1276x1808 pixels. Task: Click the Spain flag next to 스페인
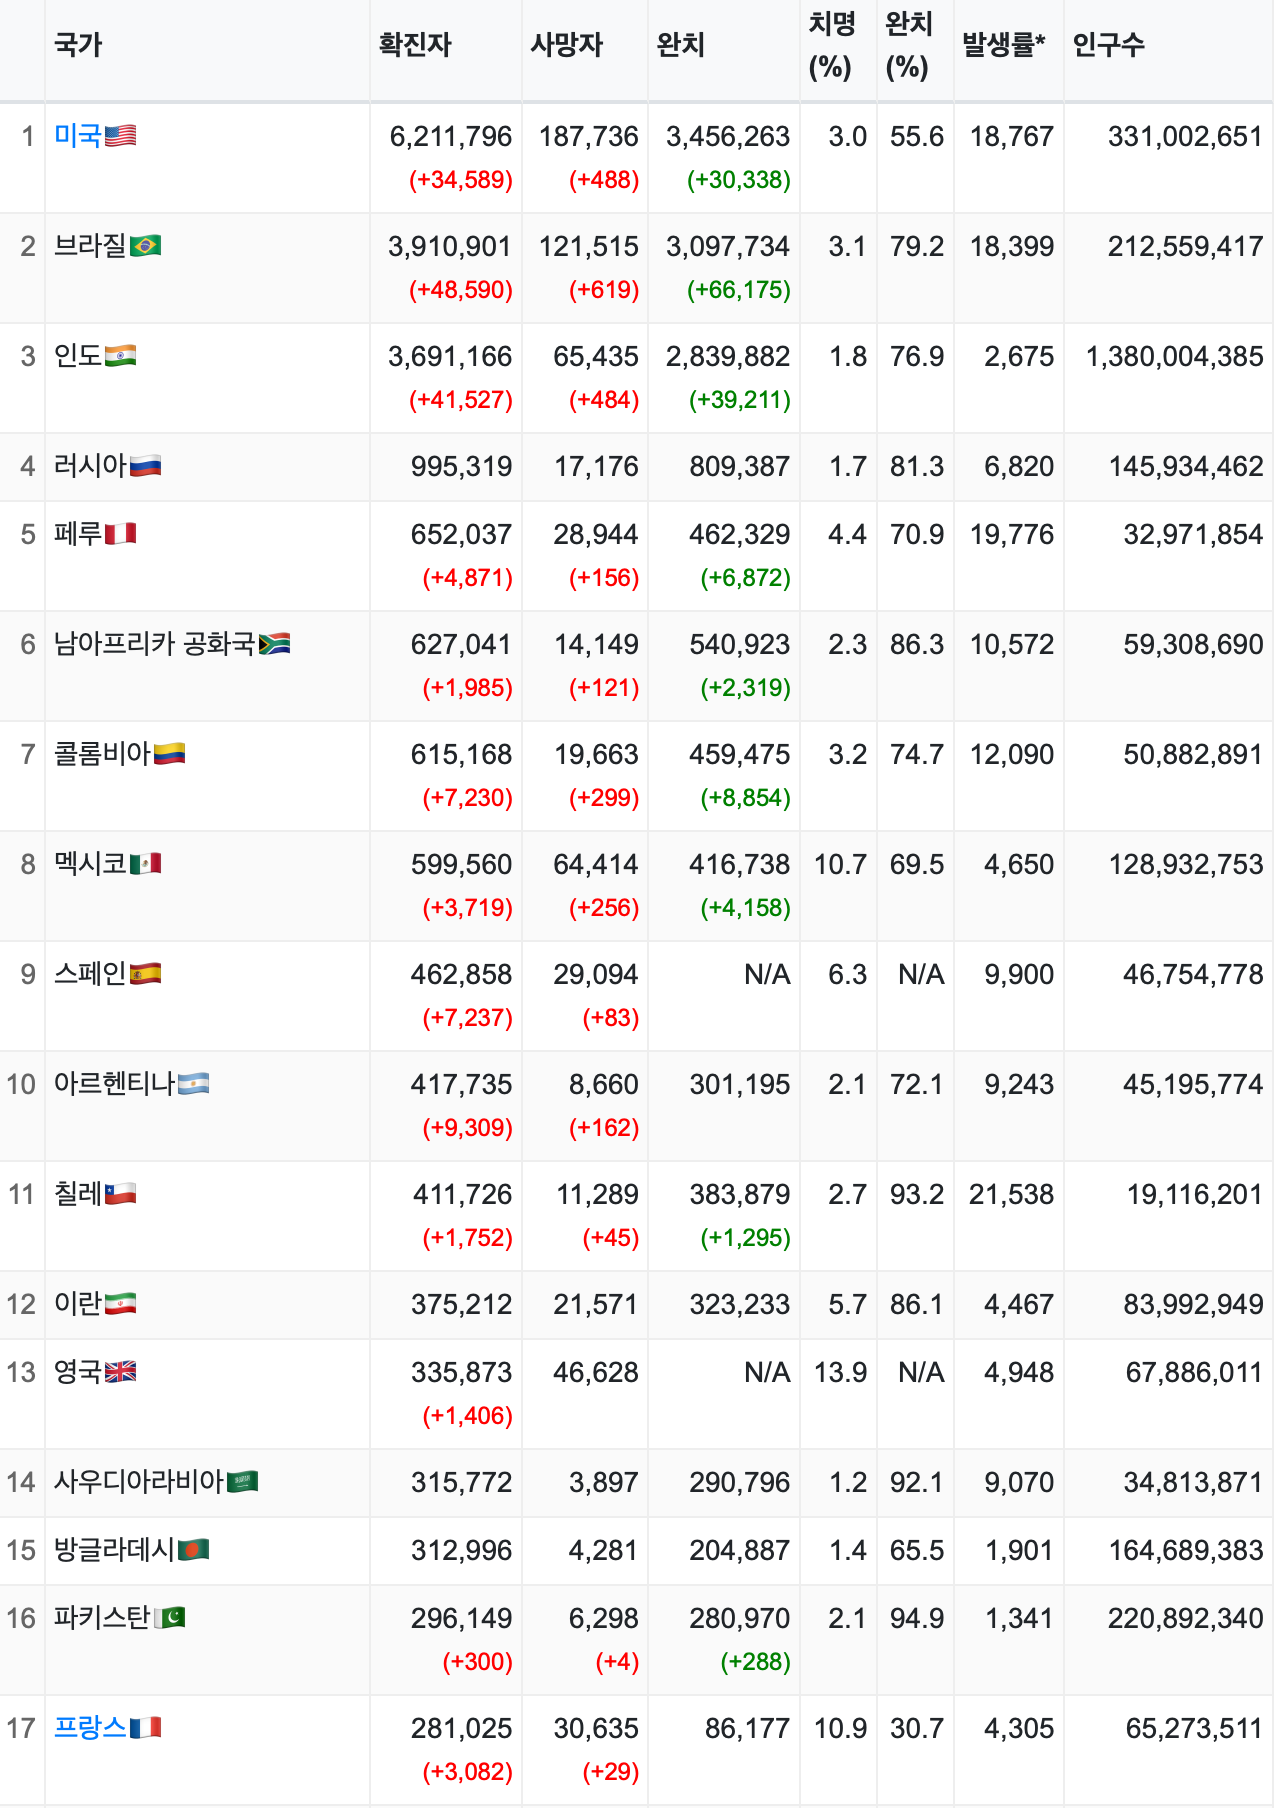point(145,973)
